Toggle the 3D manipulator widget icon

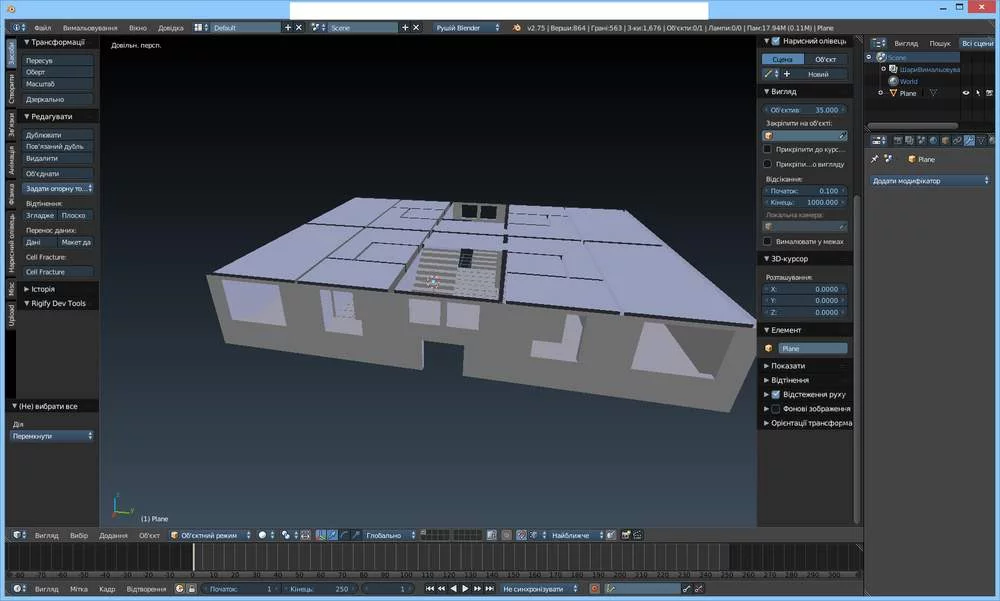tap(320, 535)
